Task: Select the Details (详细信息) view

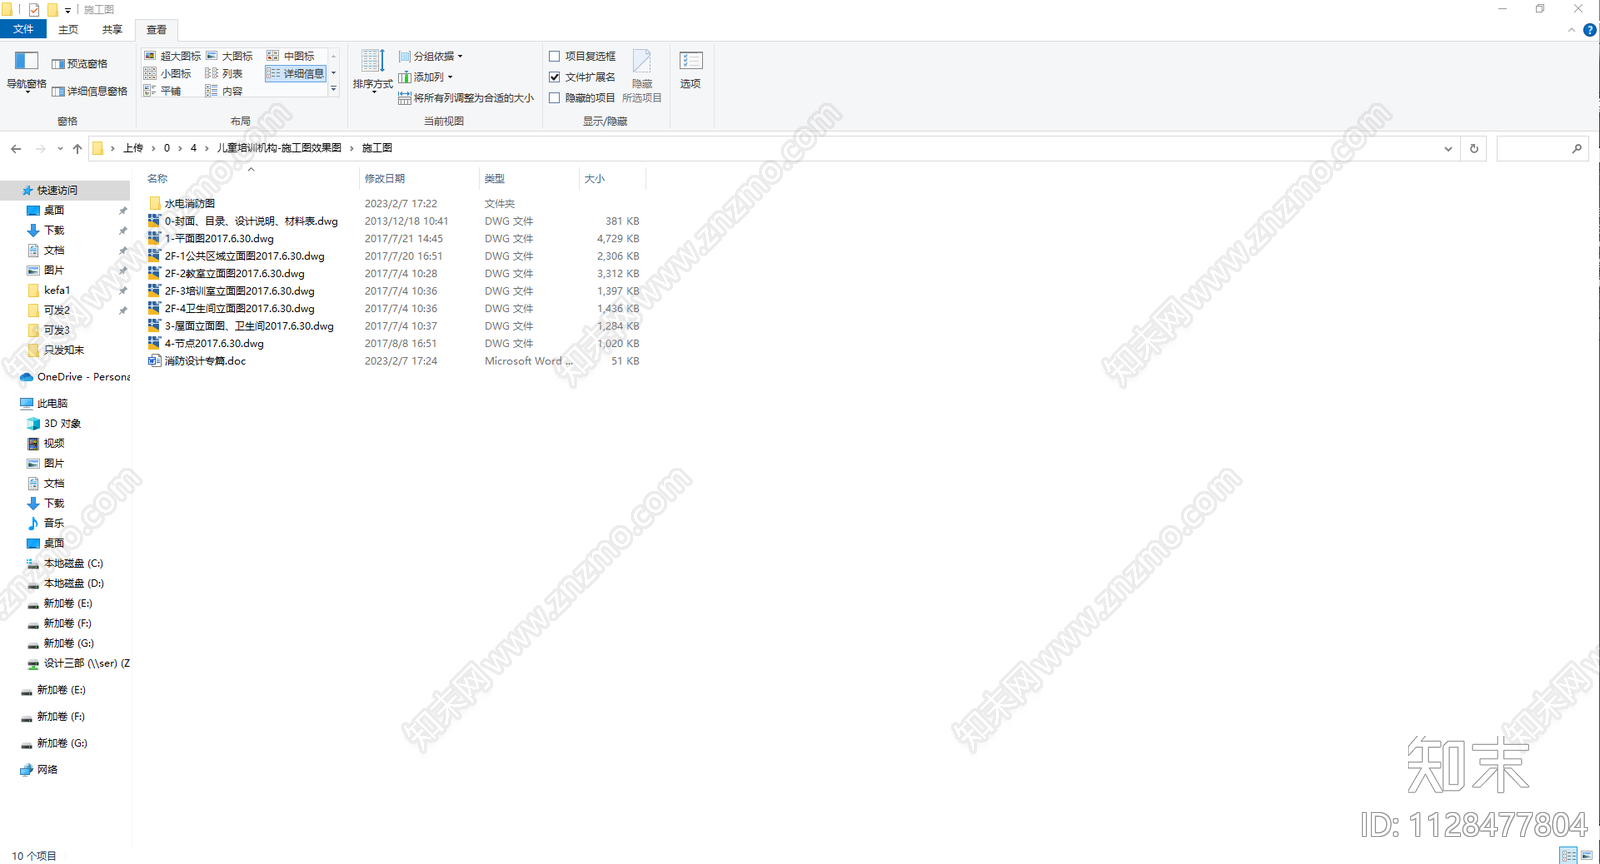Action: [x=296, y=74]
